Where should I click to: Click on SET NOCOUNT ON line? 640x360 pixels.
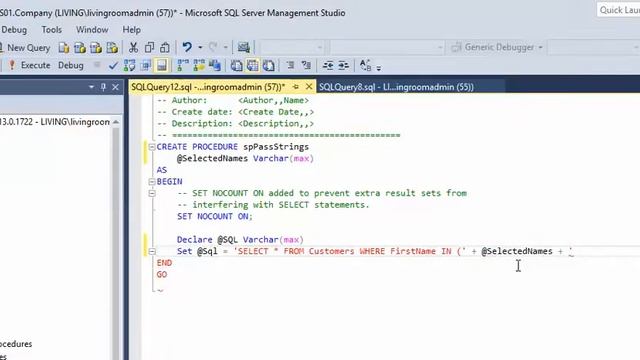(215, 216)
